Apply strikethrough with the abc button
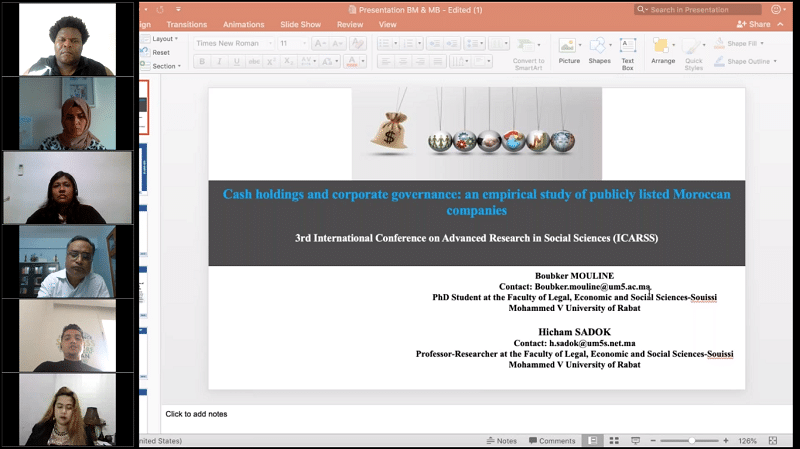Image resolution: width=800 pixels, height=449 pixels. tap(254, 61)
